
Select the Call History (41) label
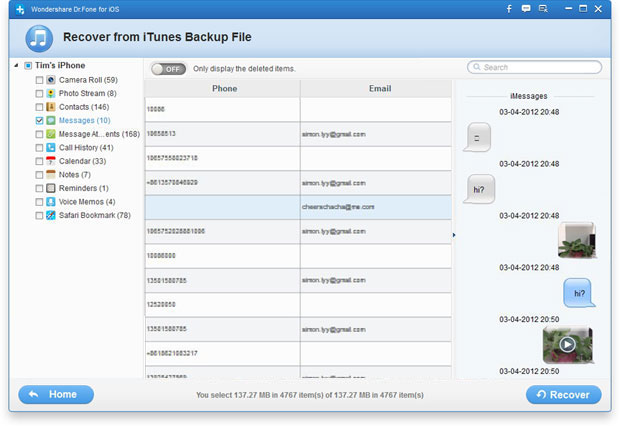coord(86,148)
